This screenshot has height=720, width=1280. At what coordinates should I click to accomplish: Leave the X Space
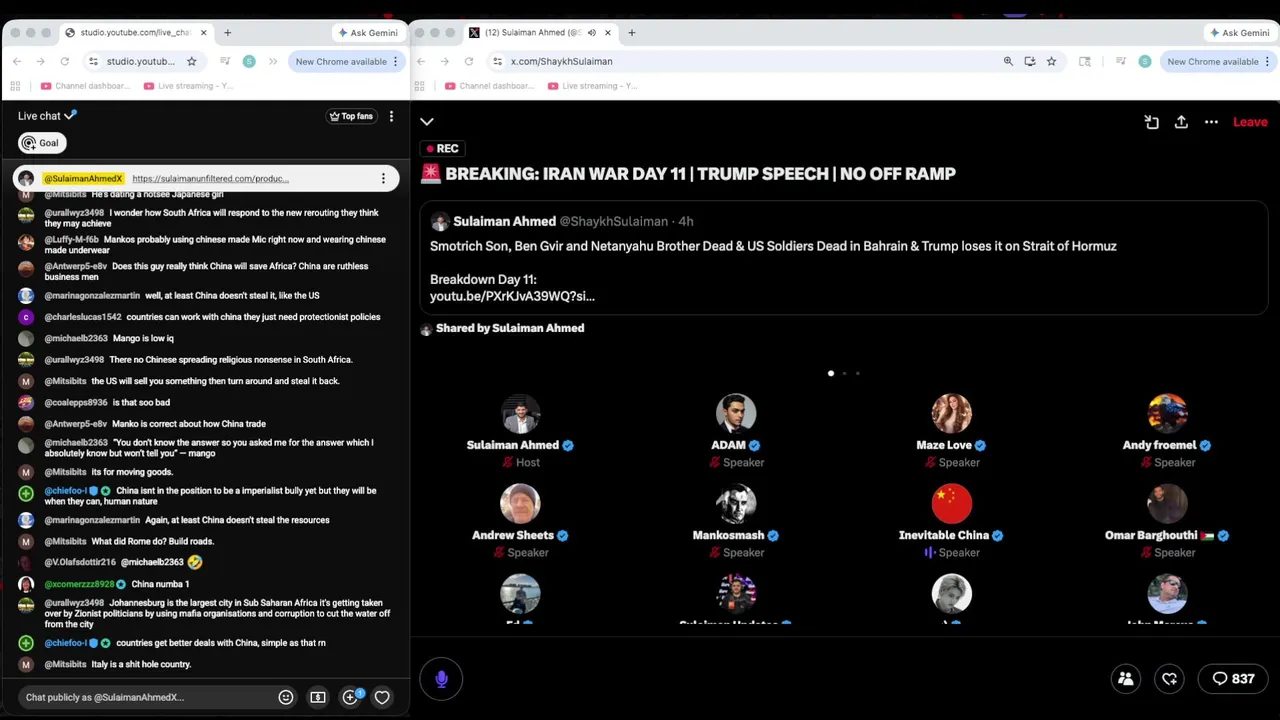pos(1250,122)
